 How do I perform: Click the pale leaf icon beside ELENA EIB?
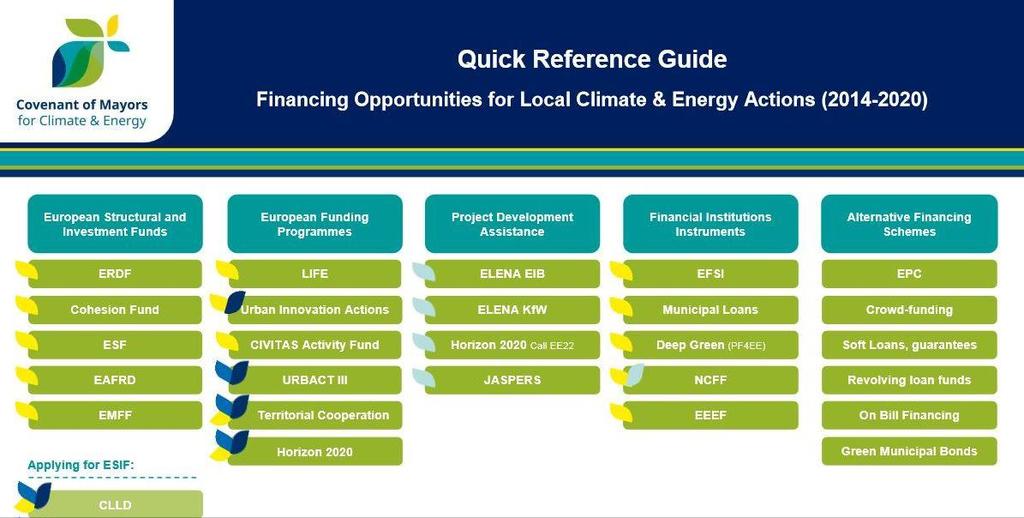(x=424, y=271)
